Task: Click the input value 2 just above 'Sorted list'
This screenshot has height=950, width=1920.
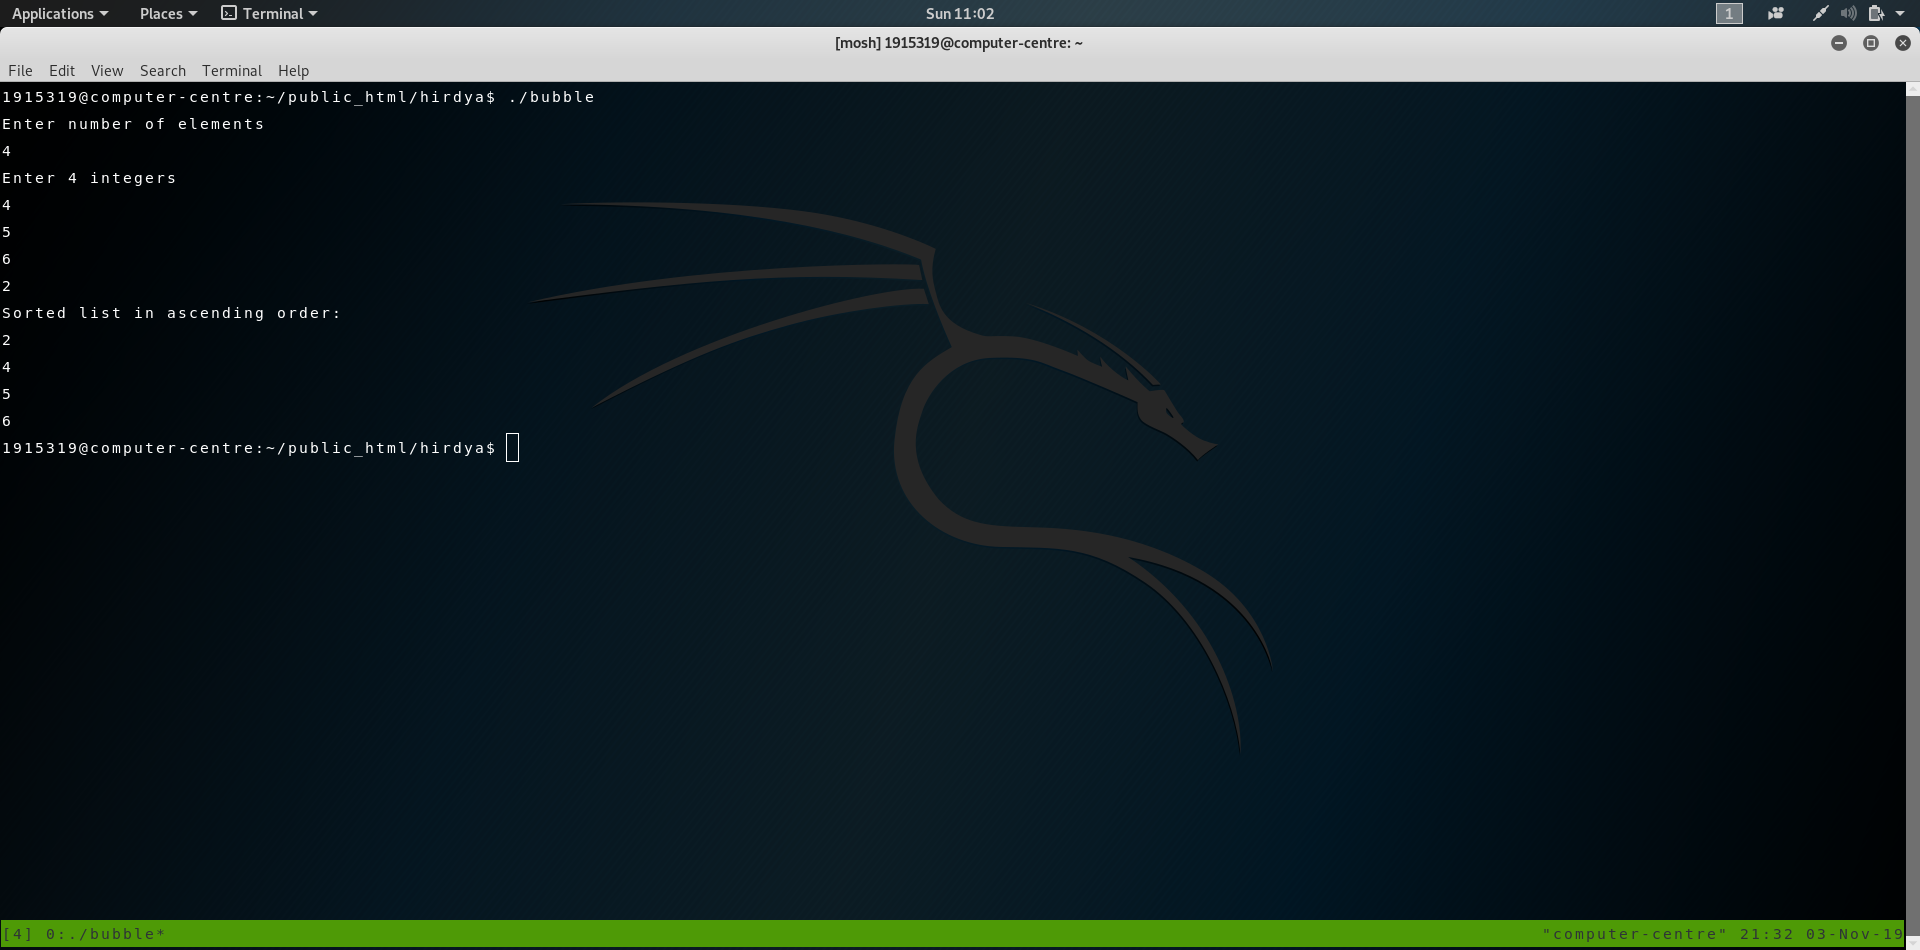Action: 7,286
